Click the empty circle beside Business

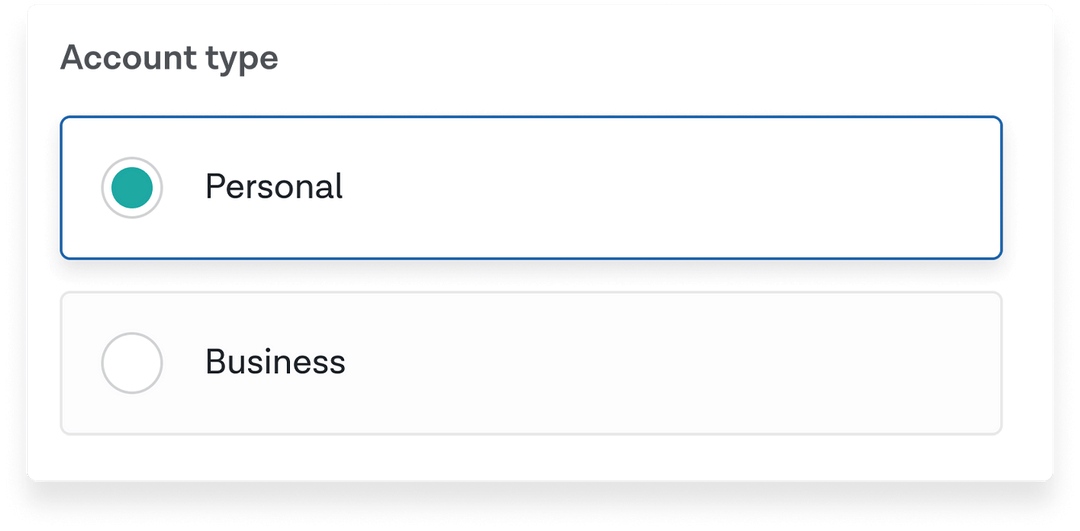(x=132, y=363)
